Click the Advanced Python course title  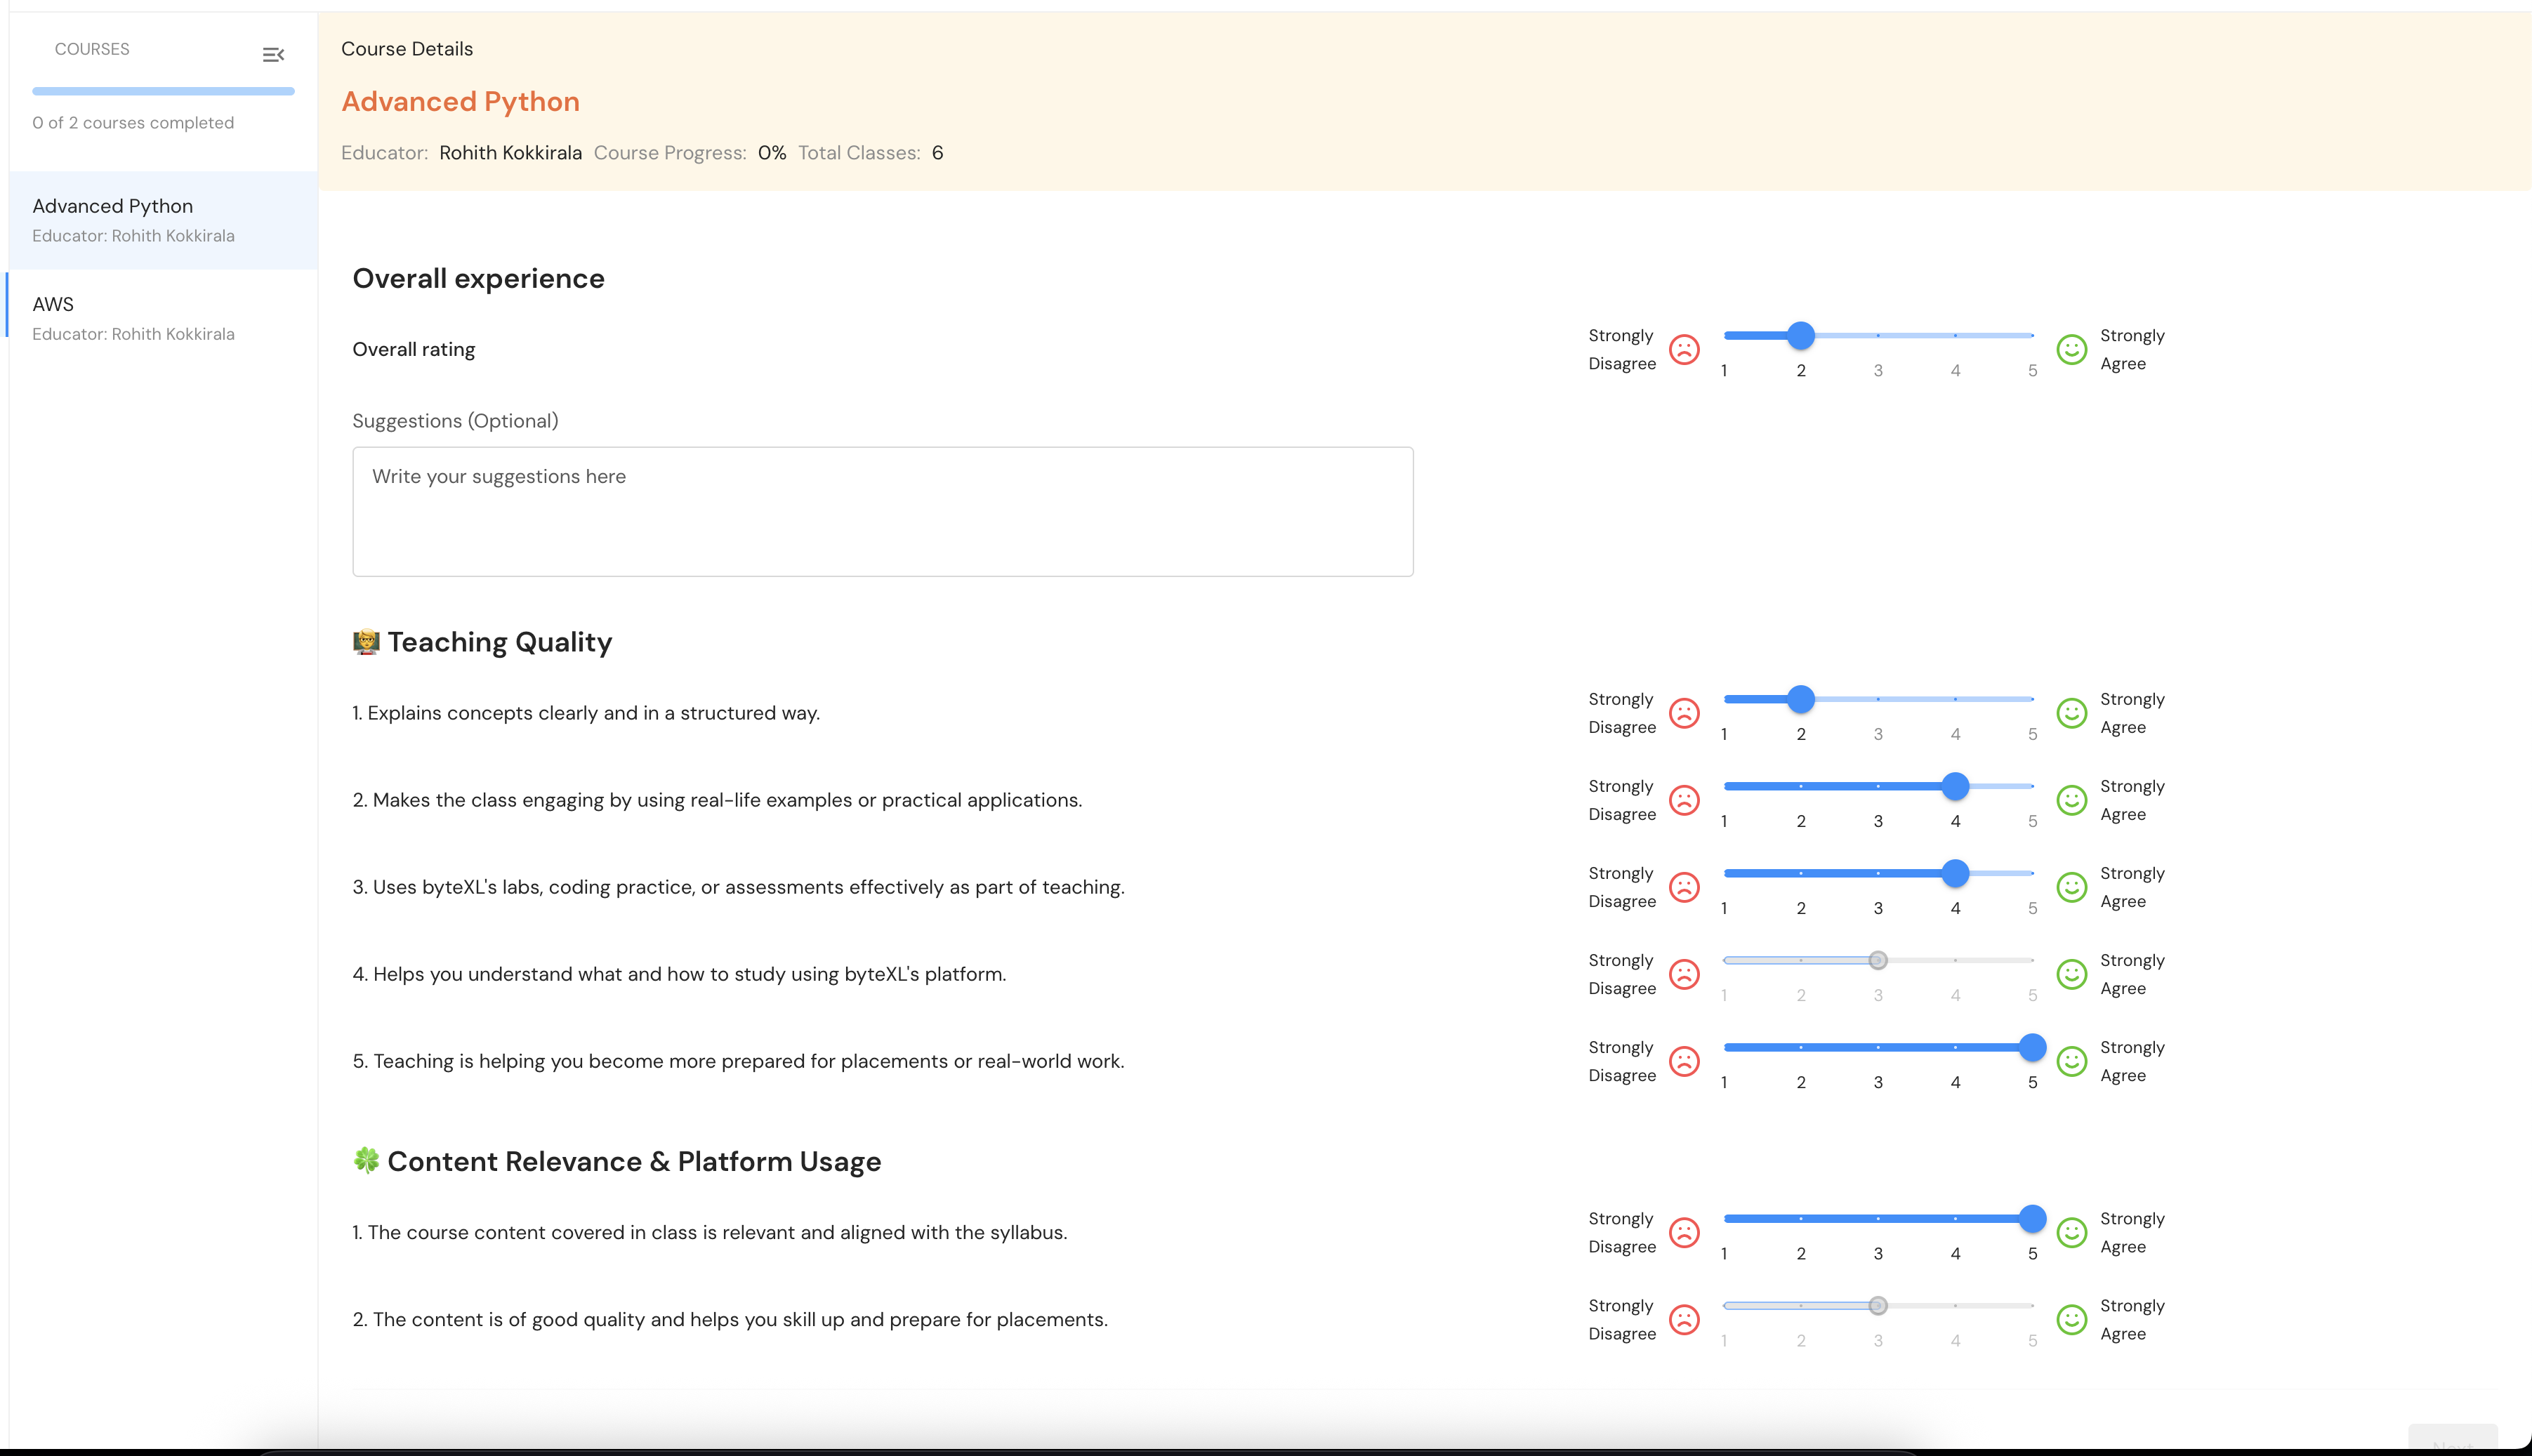(460, 102)
